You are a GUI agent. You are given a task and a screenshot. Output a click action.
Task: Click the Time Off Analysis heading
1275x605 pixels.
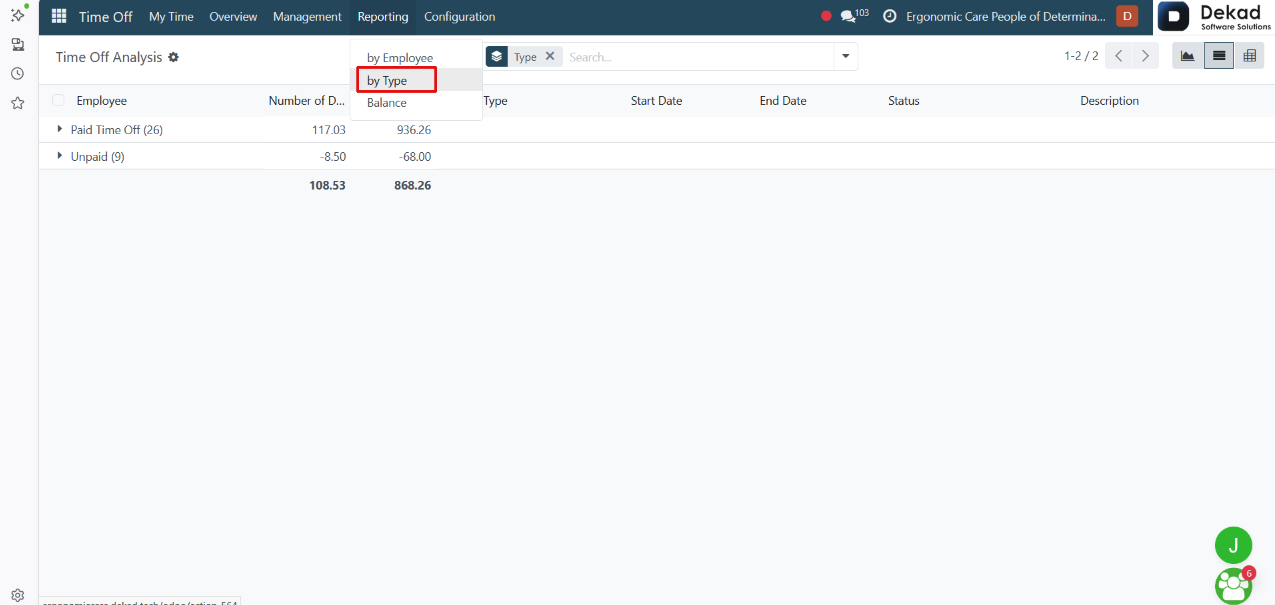pos(108,57)
